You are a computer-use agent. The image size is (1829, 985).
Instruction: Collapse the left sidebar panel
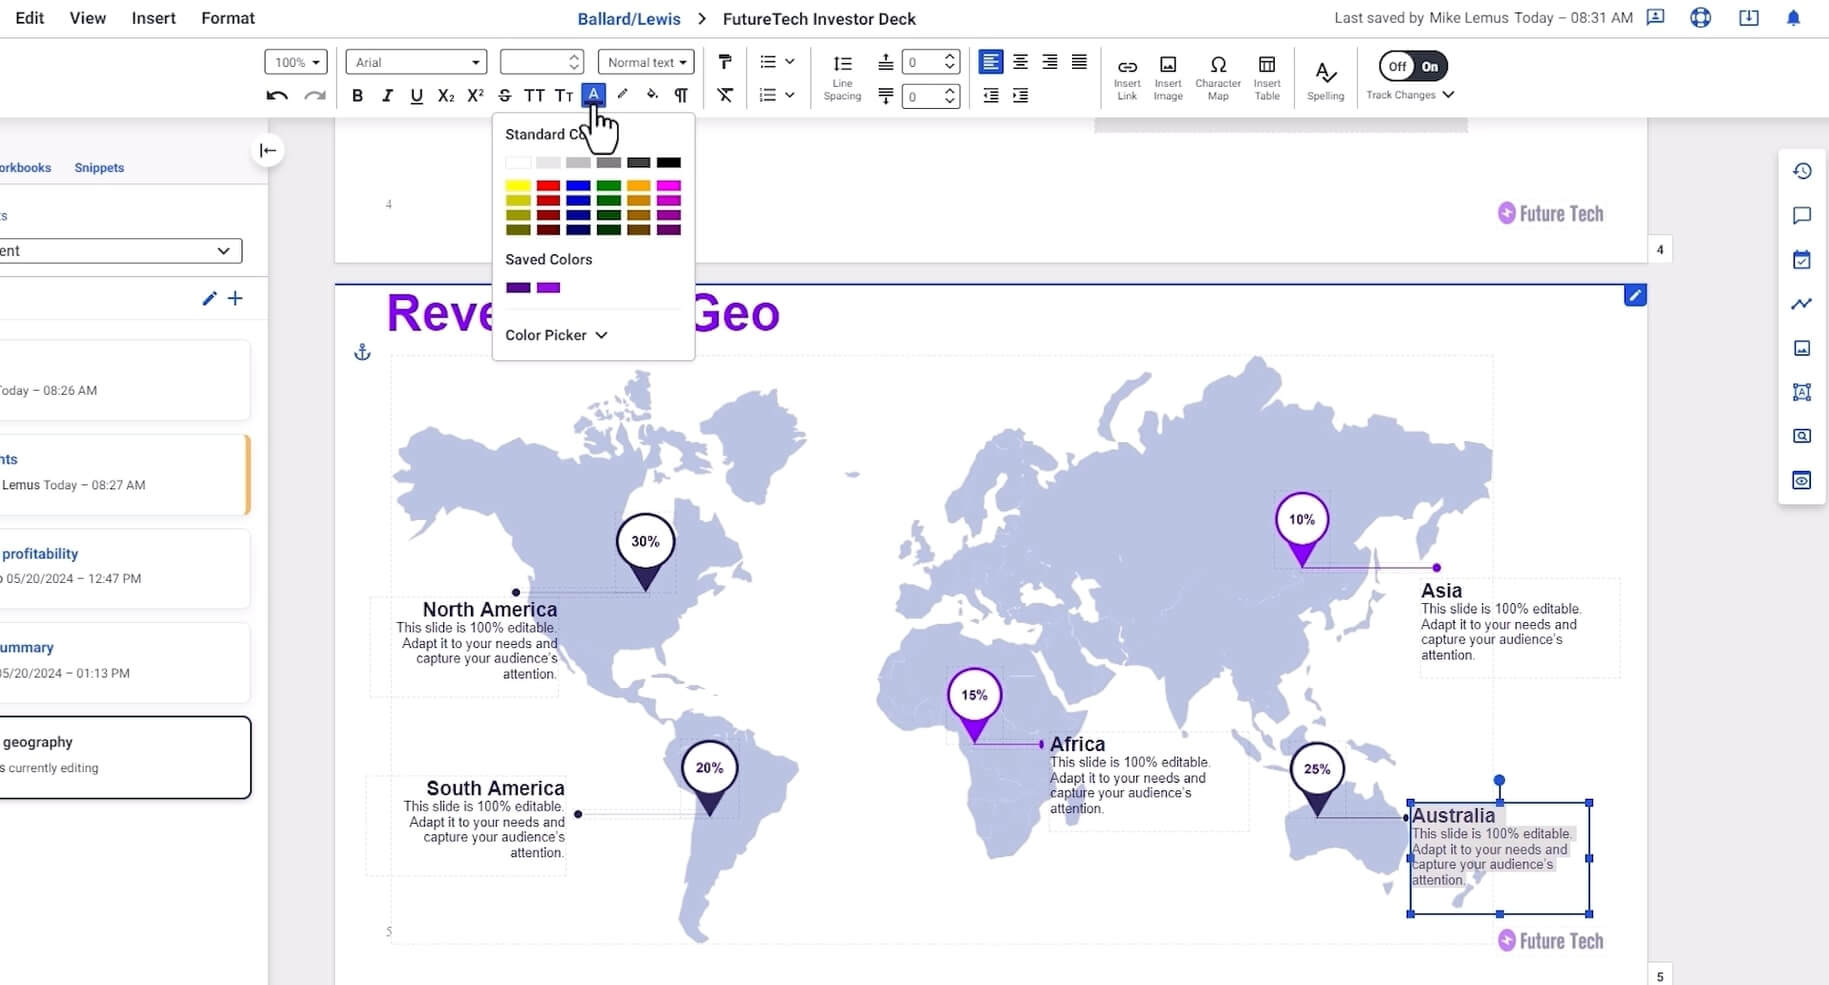(x=267, y=150)
